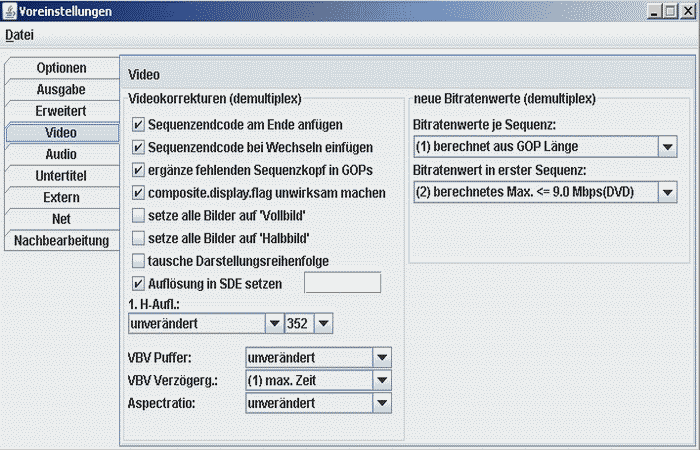
Task: Maximize the Voreinstellungen window
Action: 668,11
